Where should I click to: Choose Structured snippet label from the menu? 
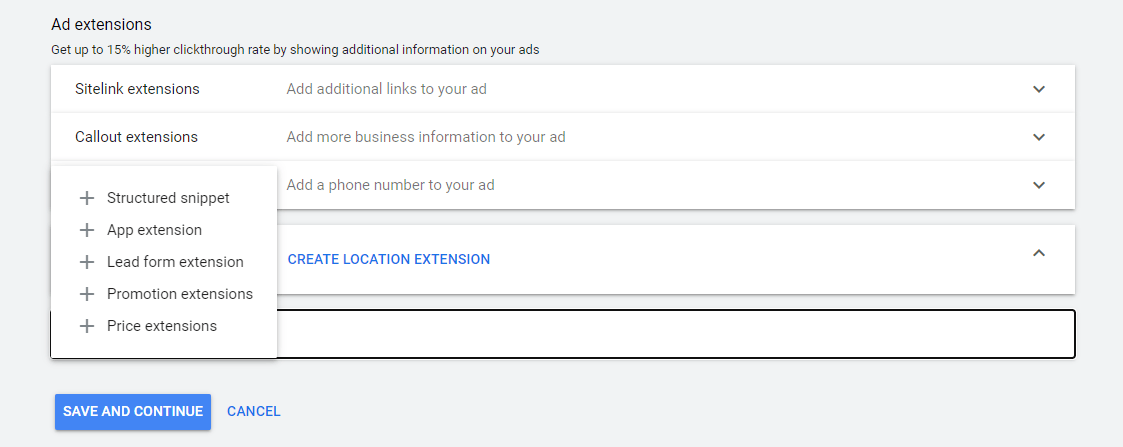(168, 198)
